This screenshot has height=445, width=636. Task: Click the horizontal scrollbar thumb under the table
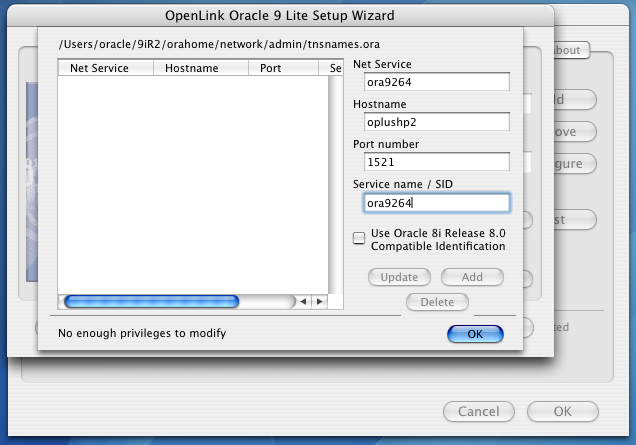pos(151,301)
